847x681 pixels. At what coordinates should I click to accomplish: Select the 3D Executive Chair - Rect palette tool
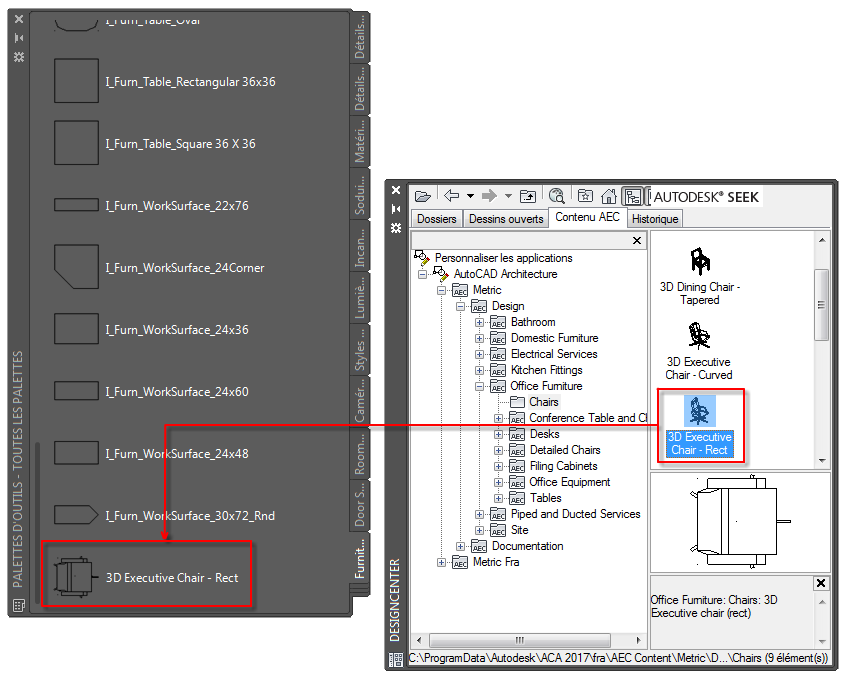(146, 575)
